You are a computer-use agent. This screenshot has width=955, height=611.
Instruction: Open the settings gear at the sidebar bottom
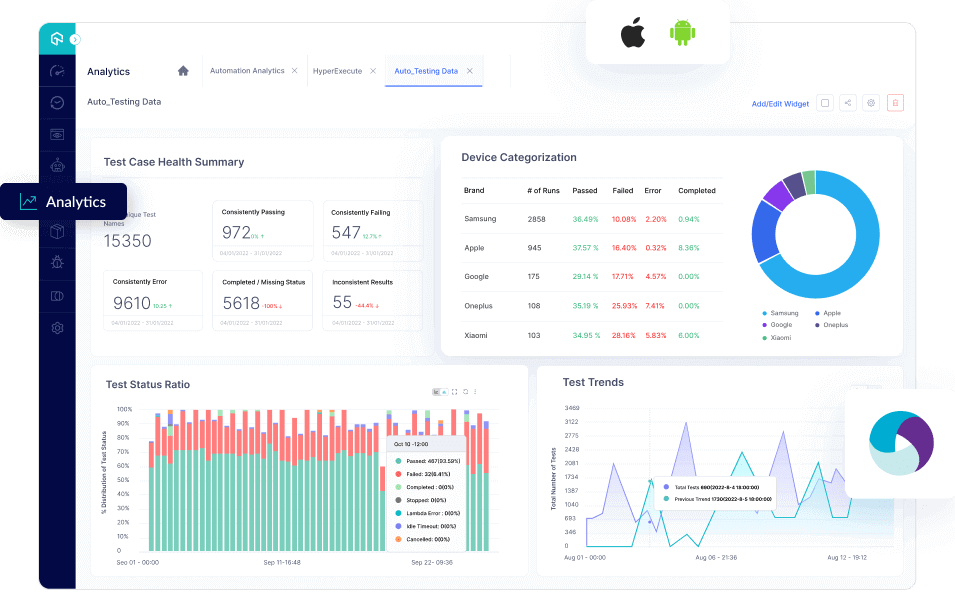(57, 327)
